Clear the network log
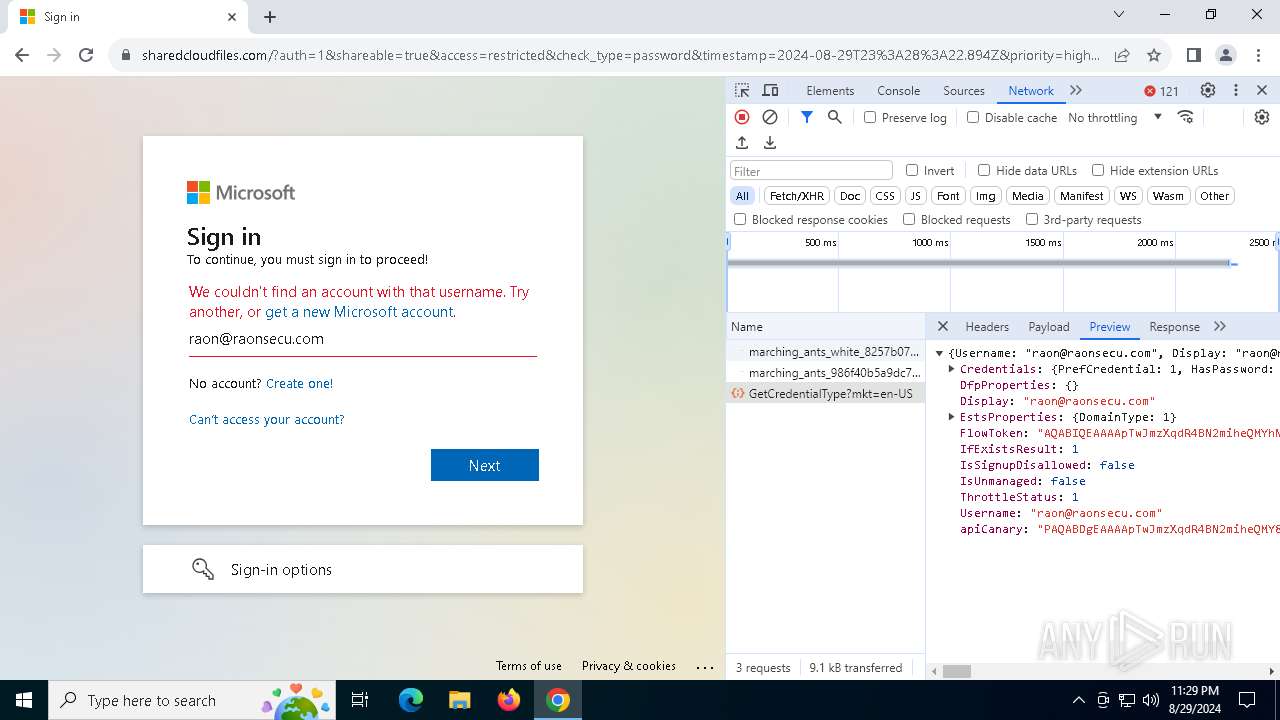The width and height of the screenshot is (1280, 720). (770, 117)
